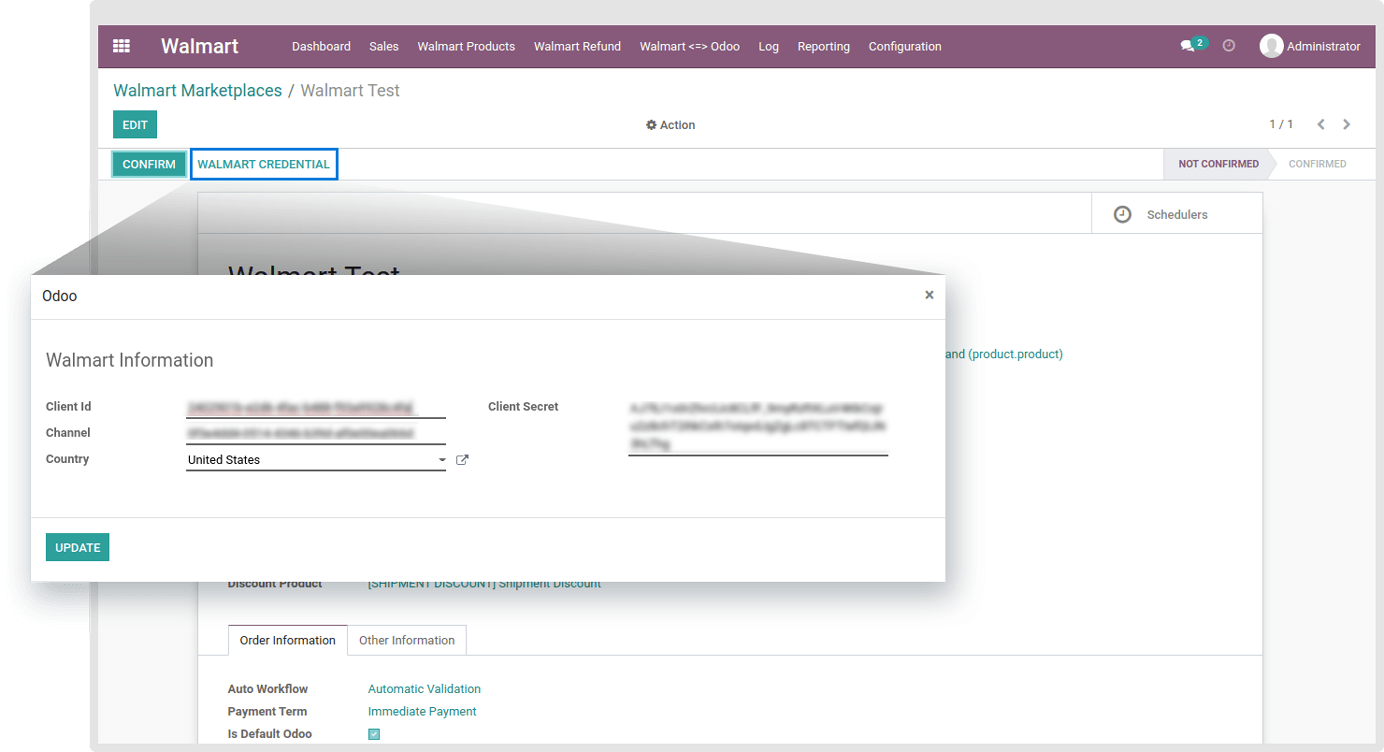This screenshot has height=752, width=1384.
Task: Click the 'Payment Term' label
Action: (267, 712)
